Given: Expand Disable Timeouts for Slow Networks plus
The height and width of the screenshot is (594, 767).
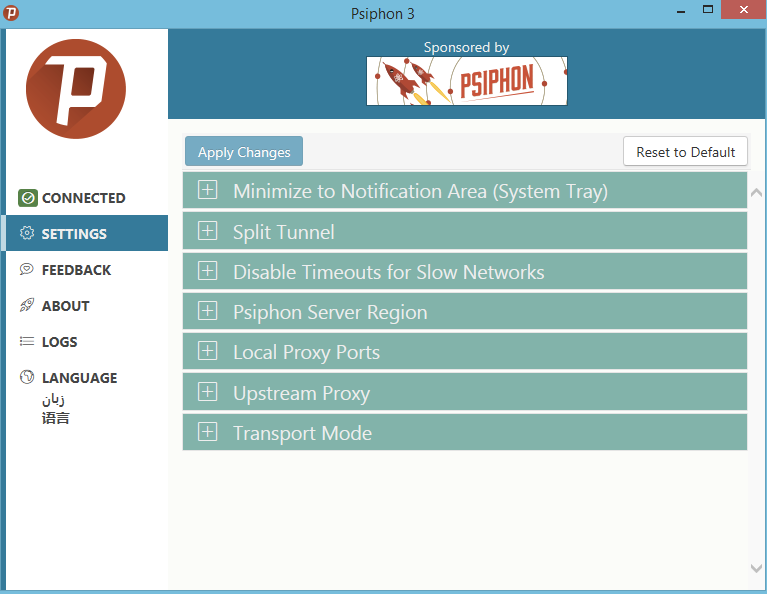Looking at the screenshot, I should coord(207,271).
